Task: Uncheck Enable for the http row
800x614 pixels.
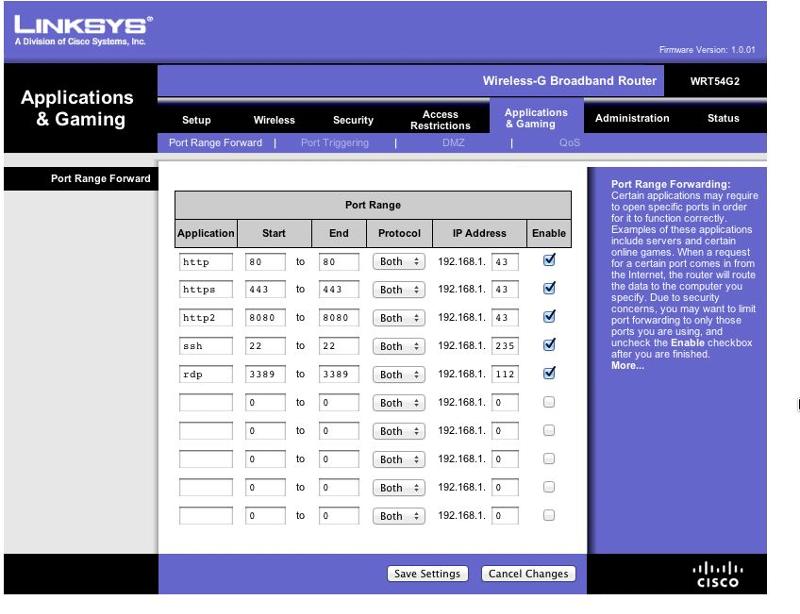Action: coord(549,260)
